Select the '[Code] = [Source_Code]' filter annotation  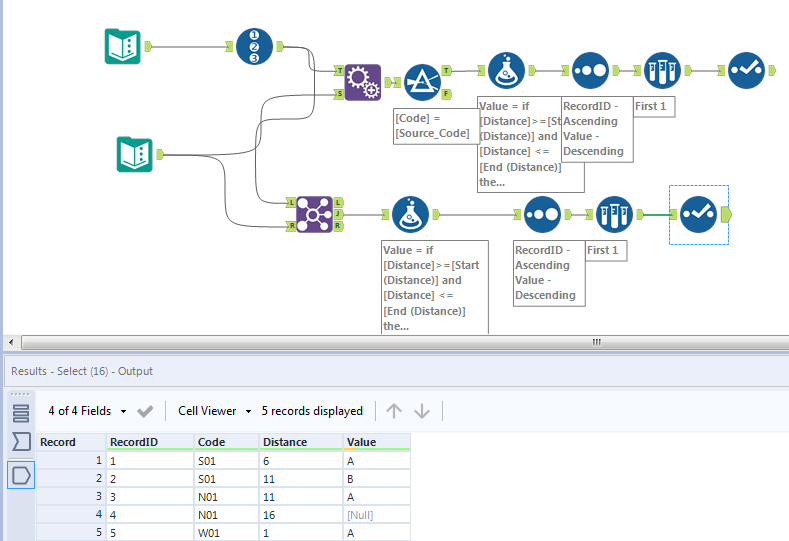point(436,126)
